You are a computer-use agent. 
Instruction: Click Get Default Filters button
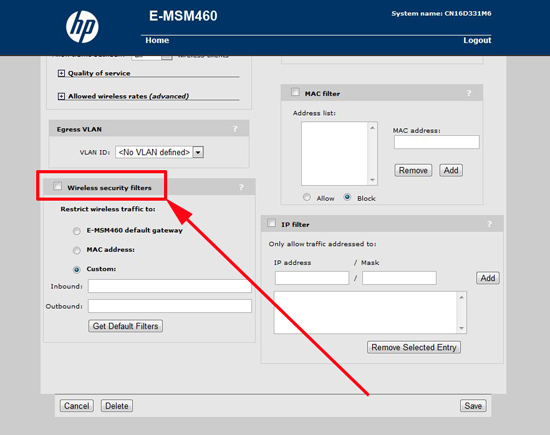[126, 326]
